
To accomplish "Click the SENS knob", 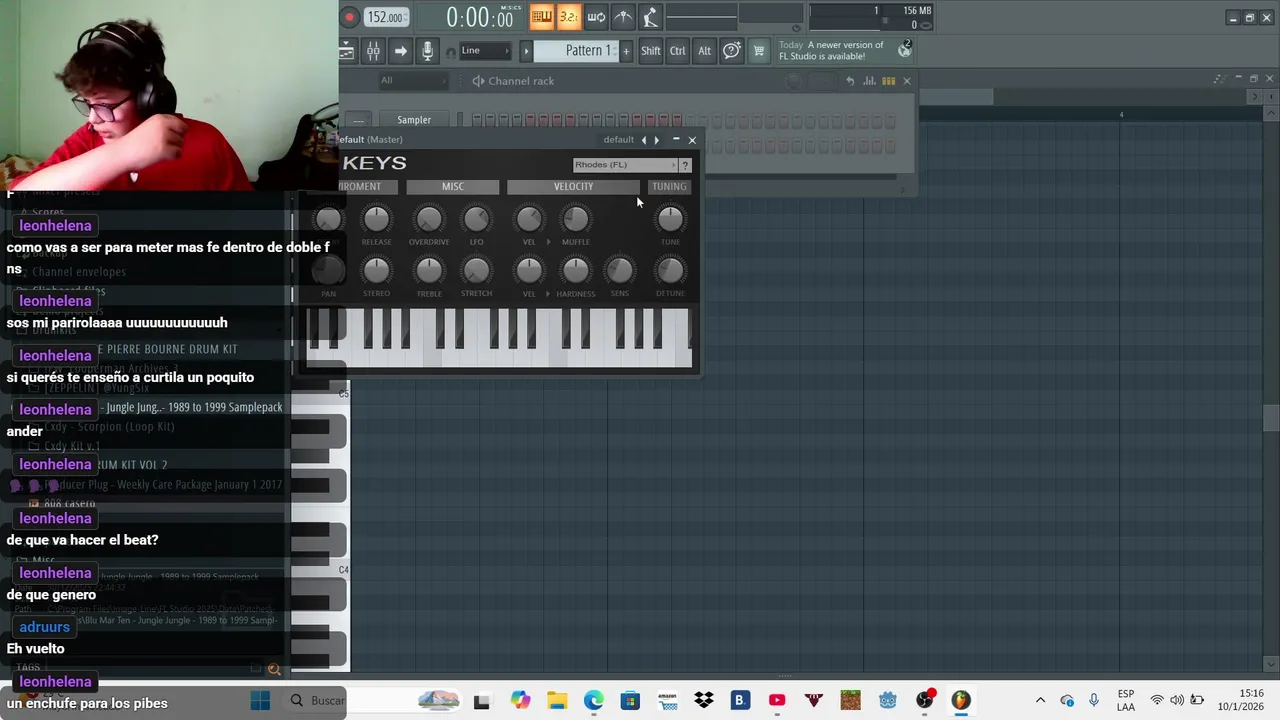I will click(619, 270).
